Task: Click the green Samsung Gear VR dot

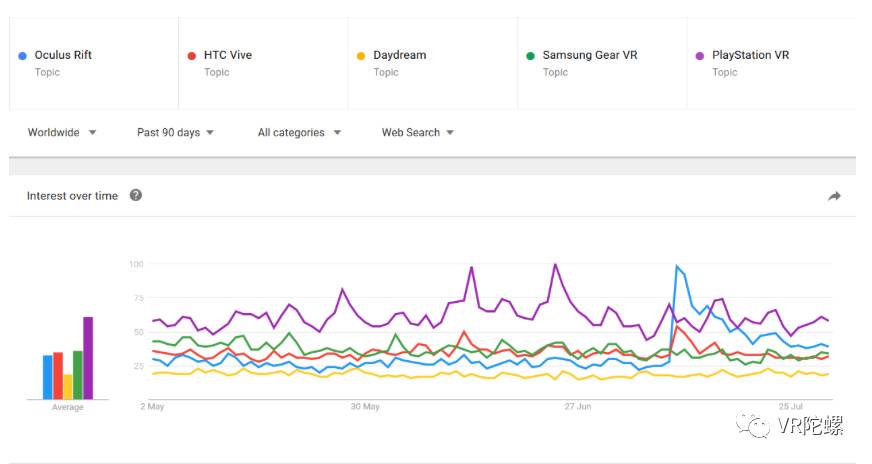Action: (530, 56)
